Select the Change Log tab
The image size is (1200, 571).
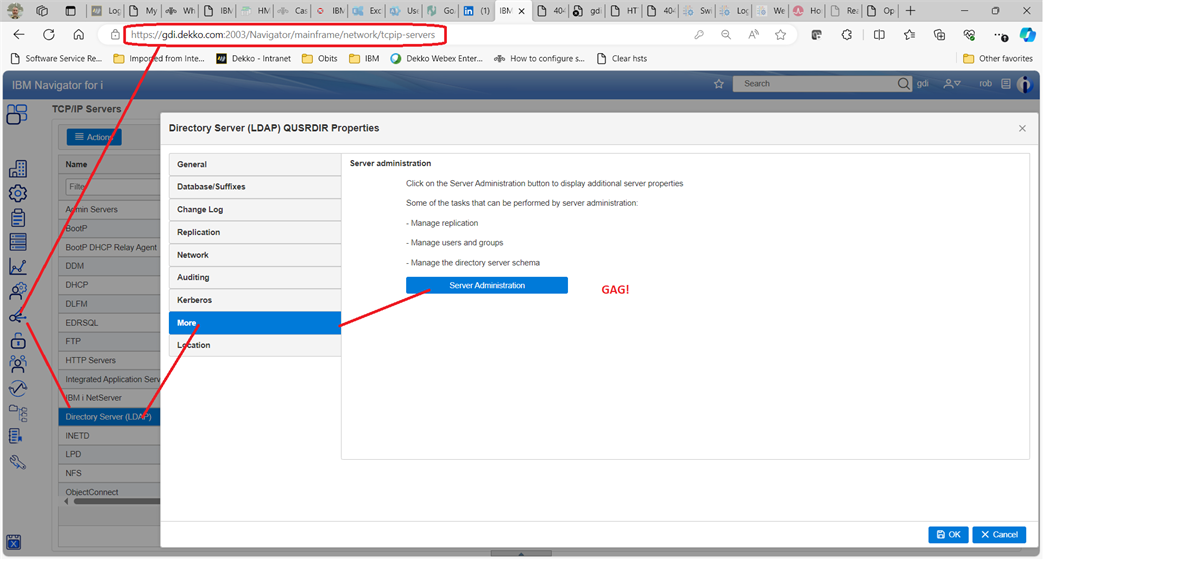click(255, 210)
